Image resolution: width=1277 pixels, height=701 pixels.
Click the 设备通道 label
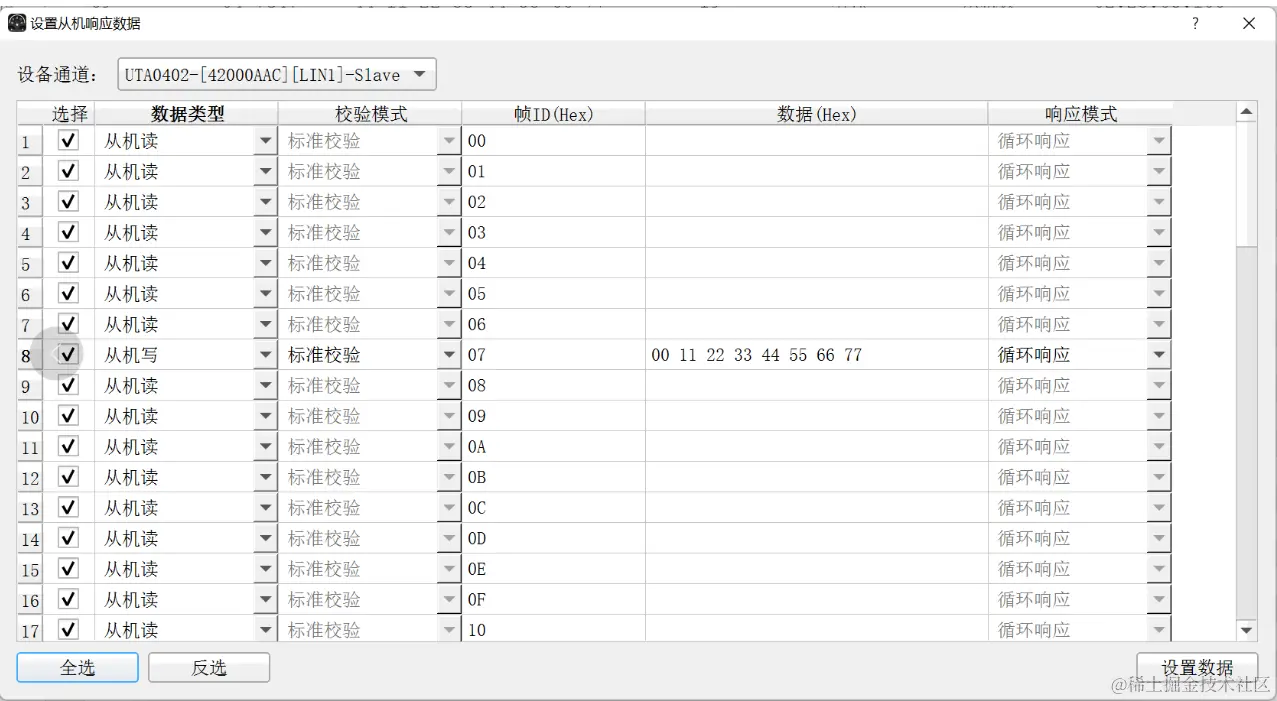coord(58,75)
